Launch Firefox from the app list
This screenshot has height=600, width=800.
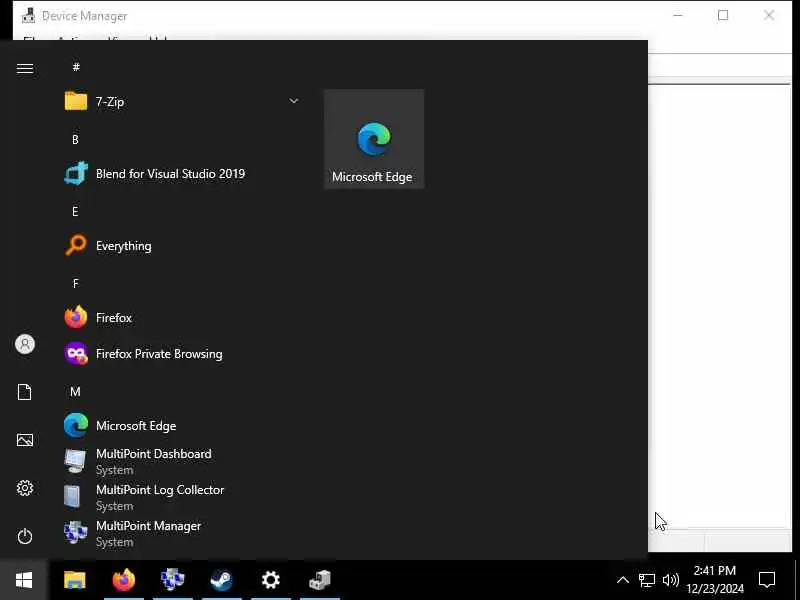coord(181,318)
